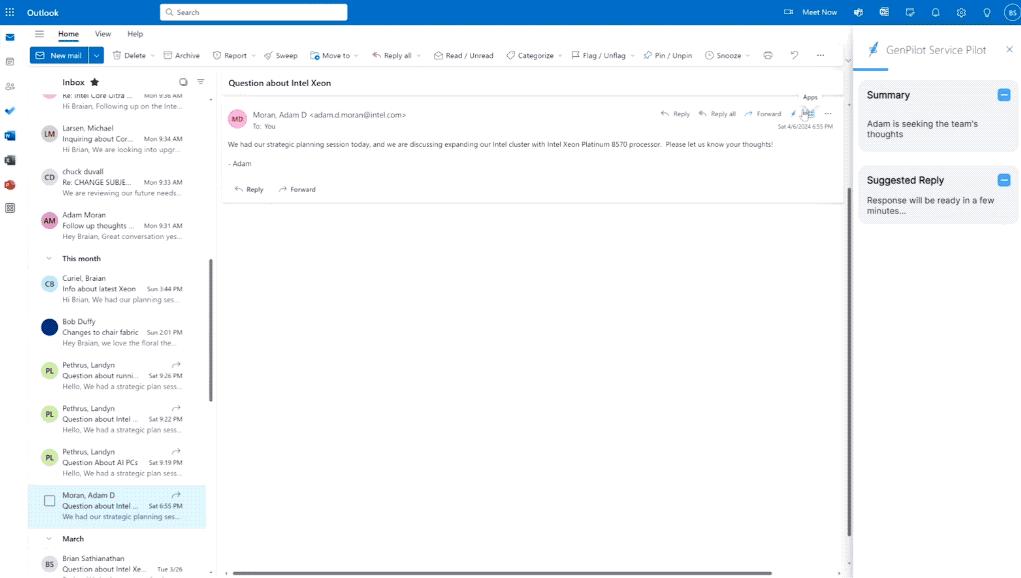Open the Move to dropdown arrow
Screen dimensions: 1021x578
coord(356,56)
